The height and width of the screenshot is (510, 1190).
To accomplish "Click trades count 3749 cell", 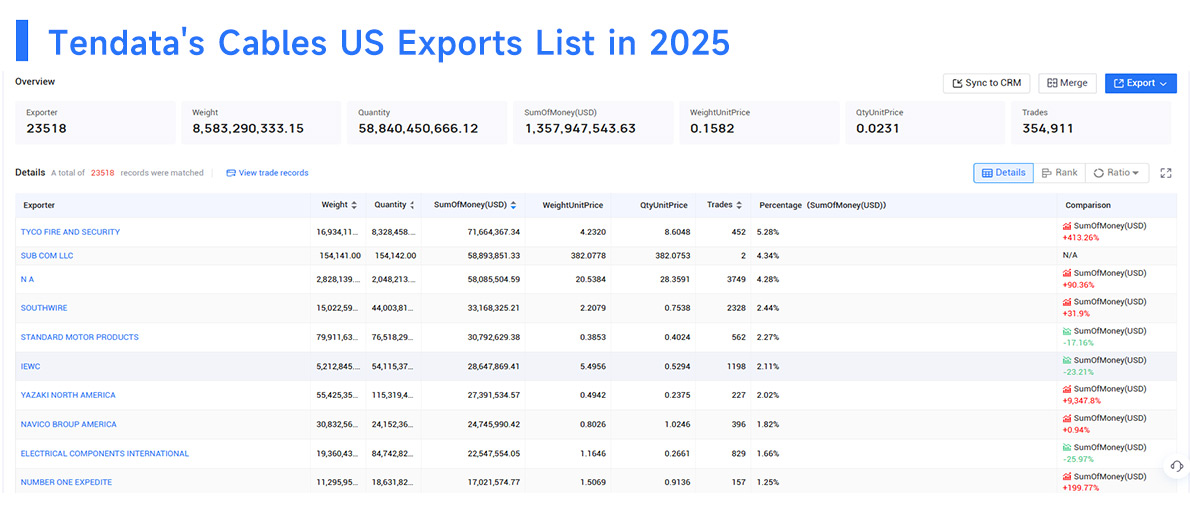I will coord(735,279).
